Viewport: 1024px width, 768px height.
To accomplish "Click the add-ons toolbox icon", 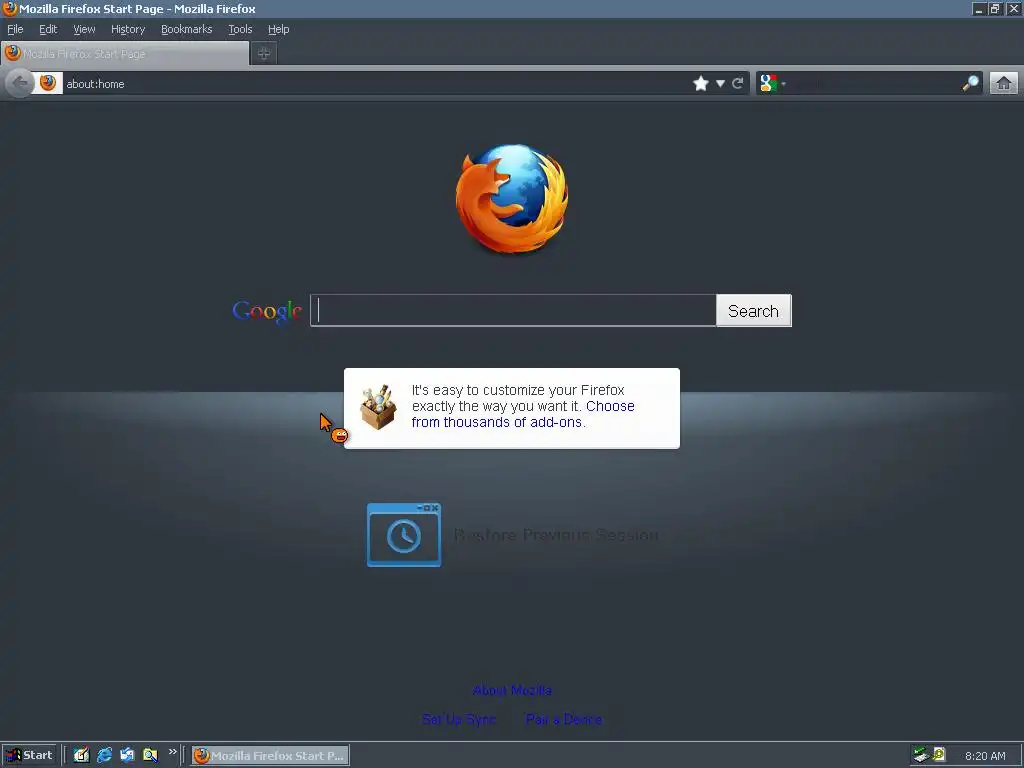I will pos(379,408).
